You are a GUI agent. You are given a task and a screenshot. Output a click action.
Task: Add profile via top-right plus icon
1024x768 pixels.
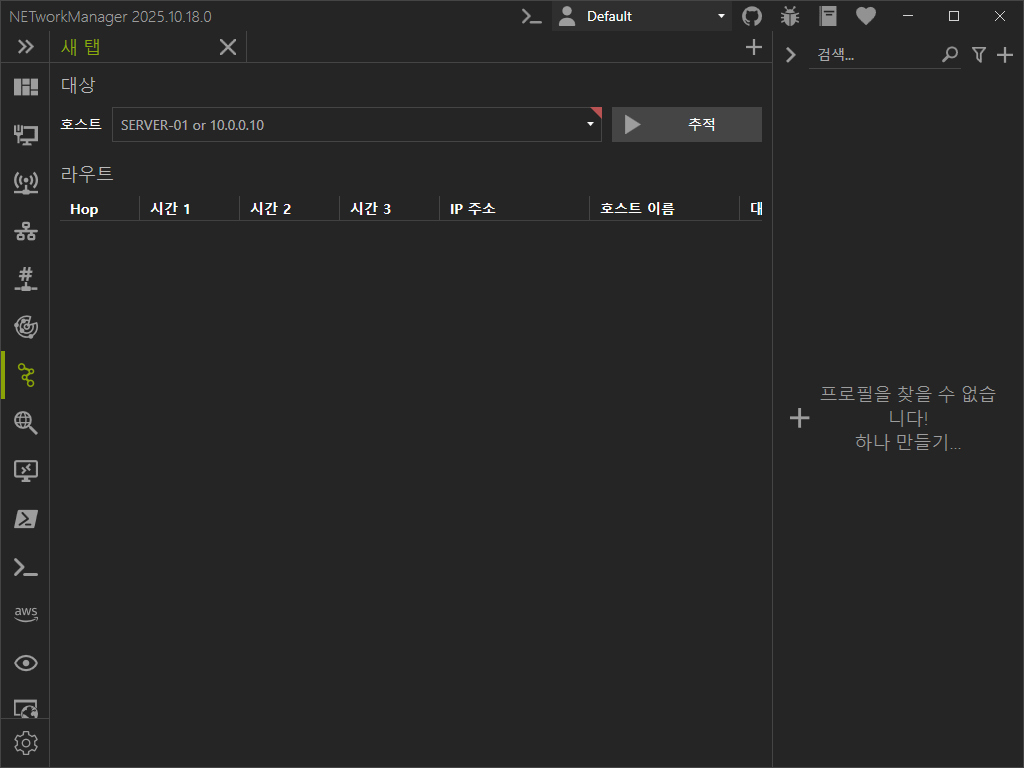tap(1005, 55)
